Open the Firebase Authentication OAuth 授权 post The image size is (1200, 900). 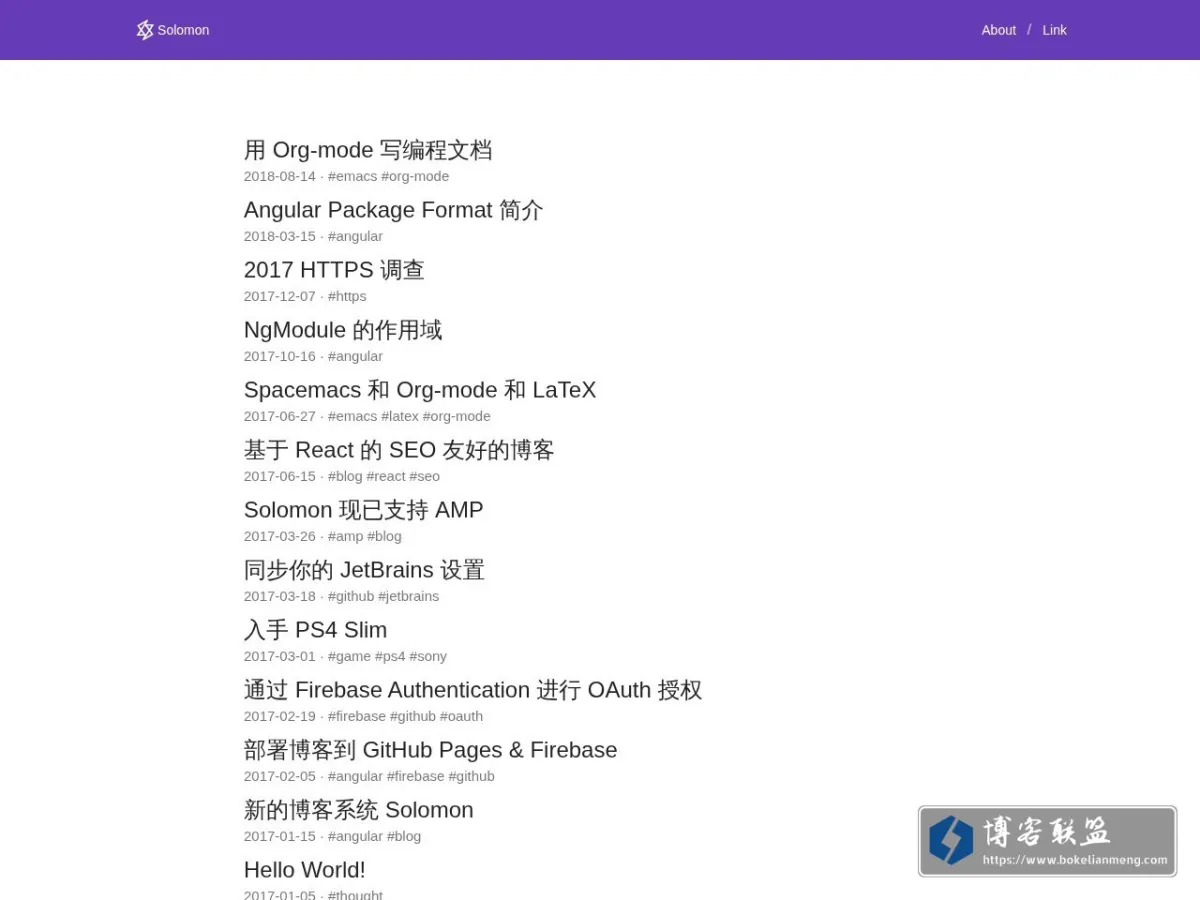(473, 690)
